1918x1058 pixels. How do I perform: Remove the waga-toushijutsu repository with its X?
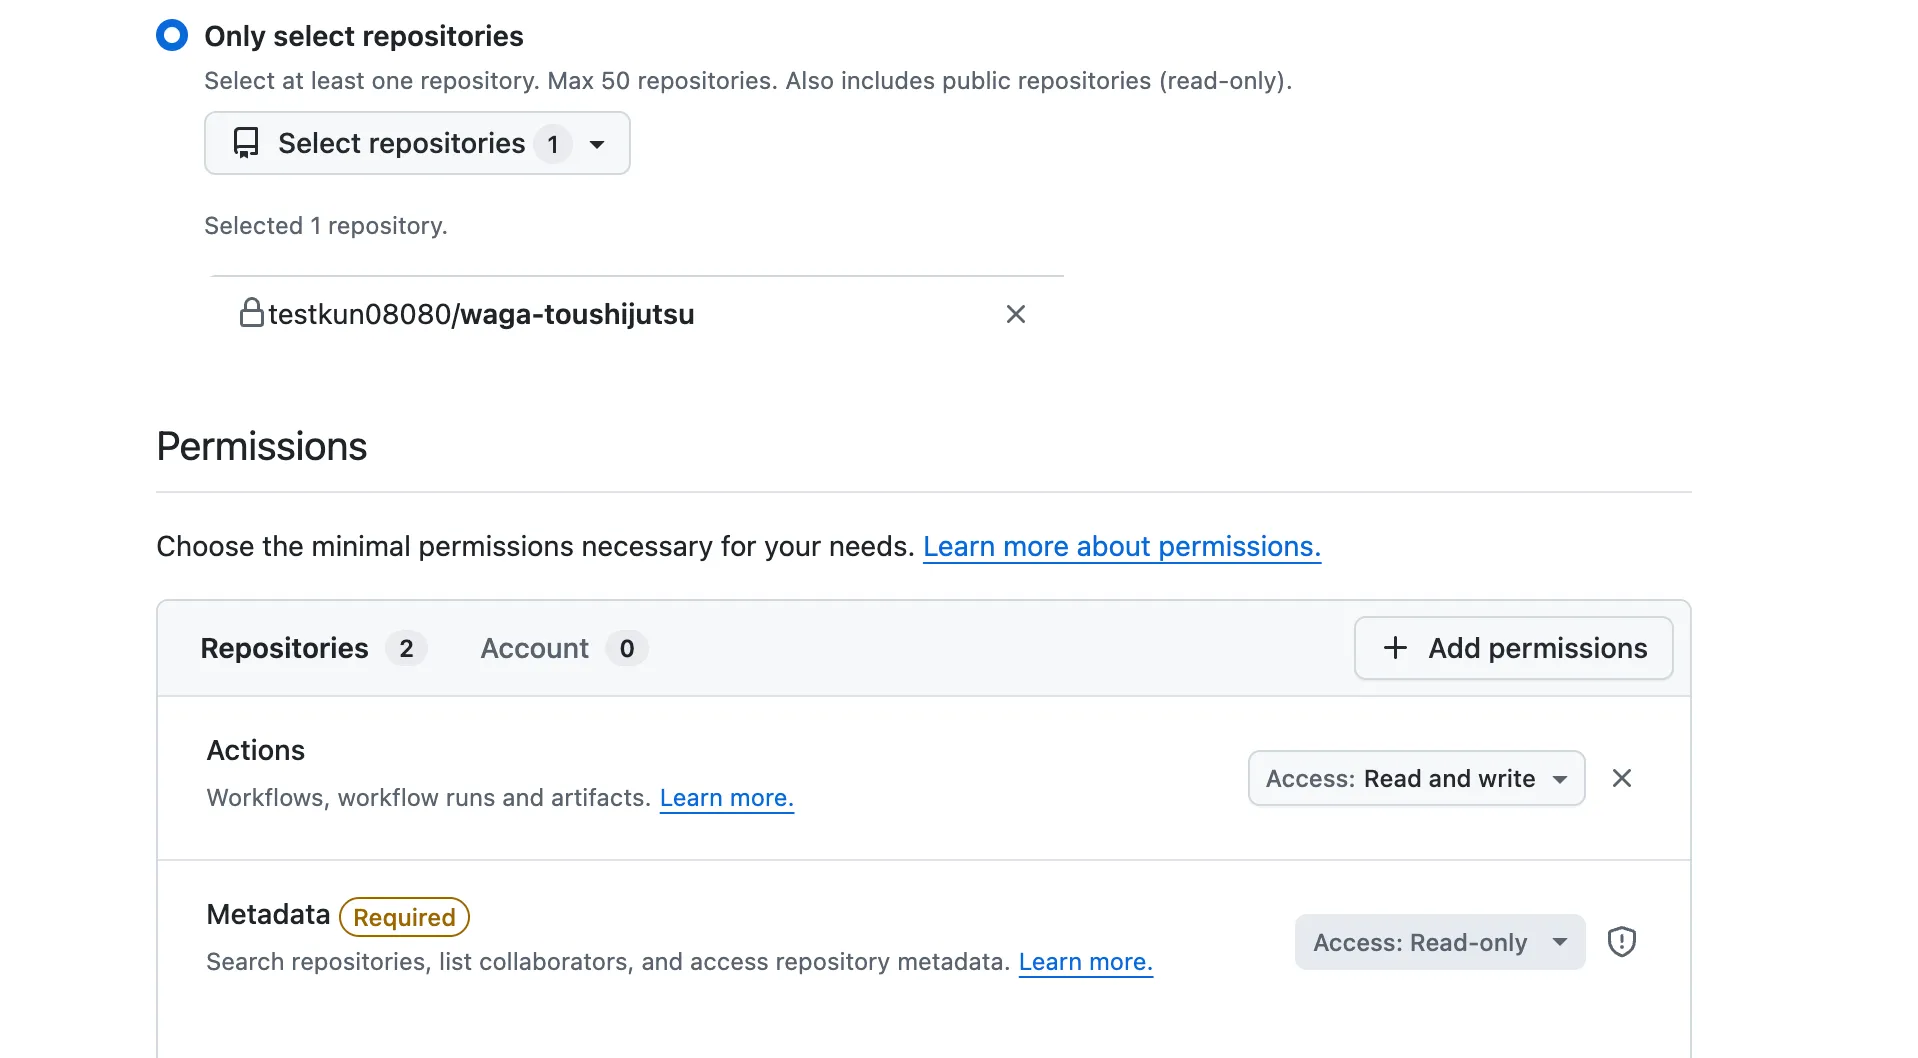pos(1015,314)
